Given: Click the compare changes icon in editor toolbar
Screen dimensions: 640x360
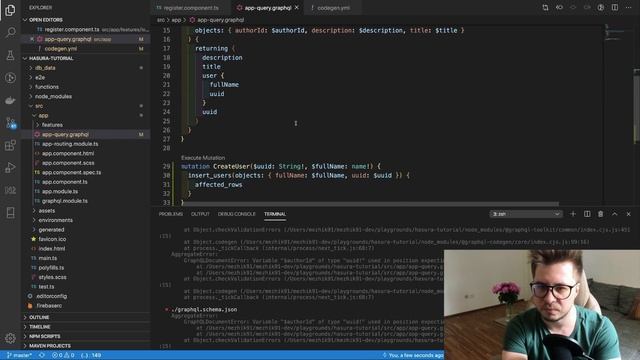Looking at the screenshot, I should click(x=545, y=7).
